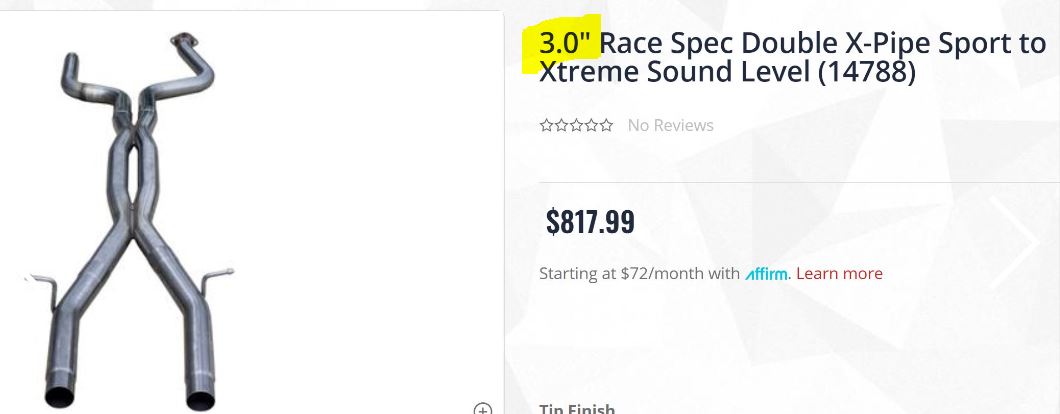Click the magnifier zoom icon below product image

point(483,408)
